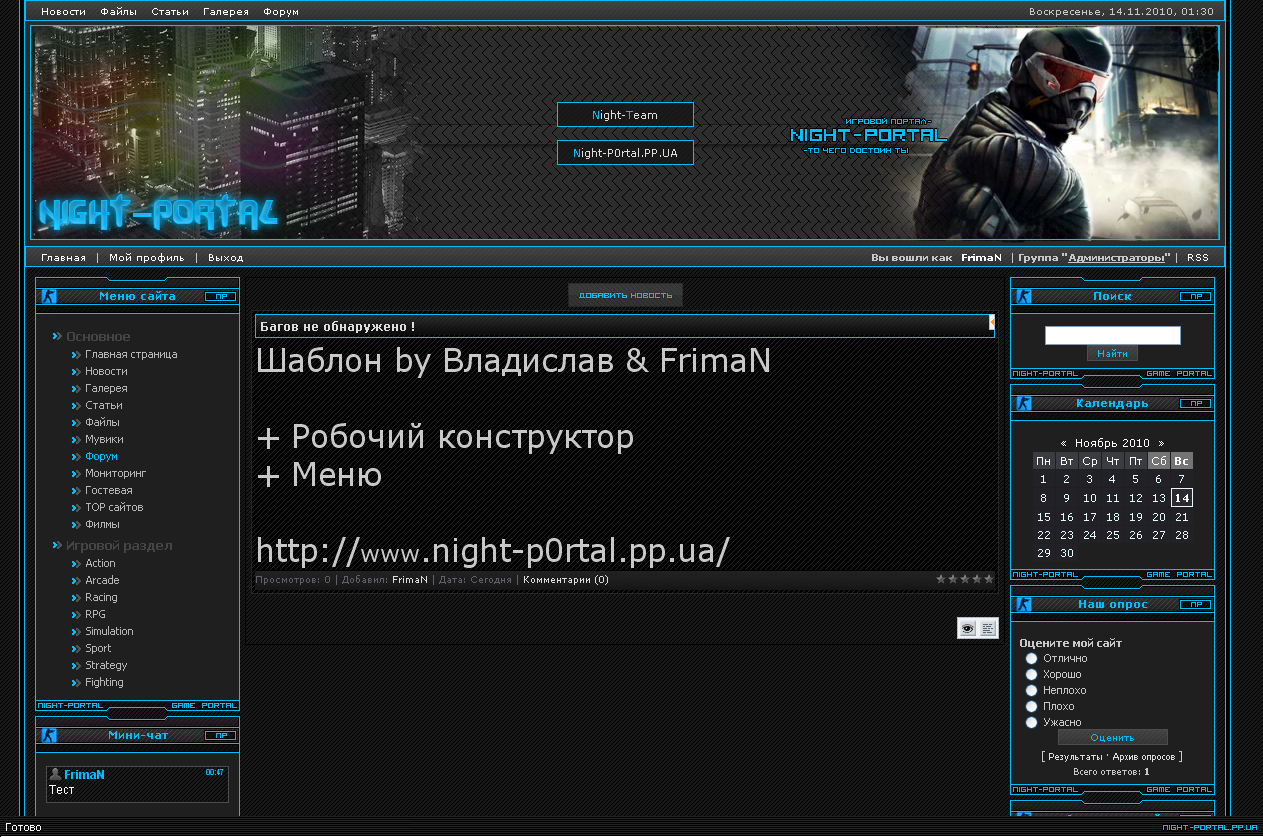
Task: Click the eye view-mode icon below the news post
Action: [x=967, y=628]
